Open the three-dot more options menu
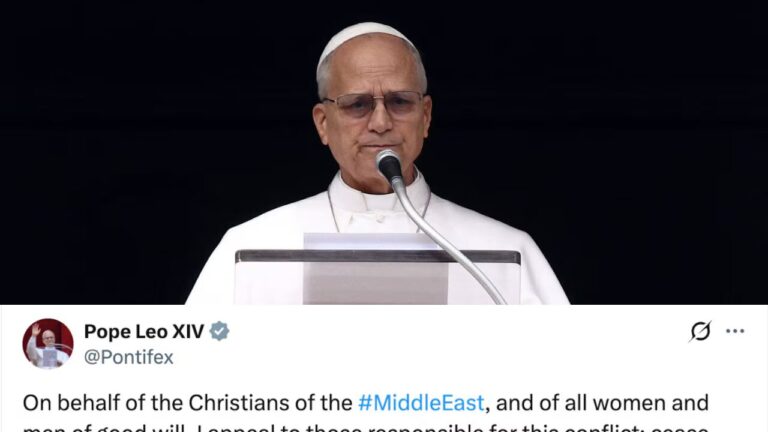This screenshot has width=768, height=432. click(x=735, y=332)
